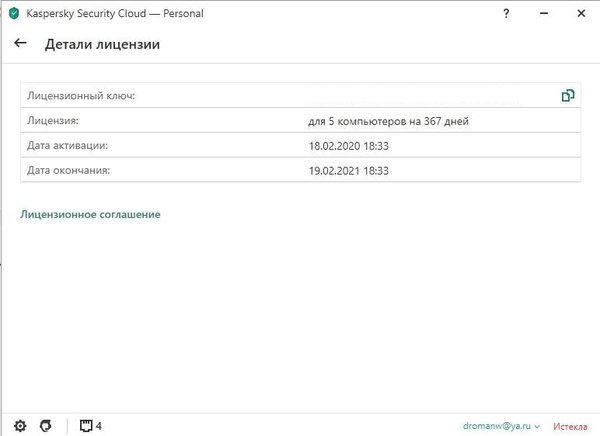Viewport: 600px width, 436px height.
Task: Click the activation date 18.02.2020 18:33
Action: [x=349, y=146]
